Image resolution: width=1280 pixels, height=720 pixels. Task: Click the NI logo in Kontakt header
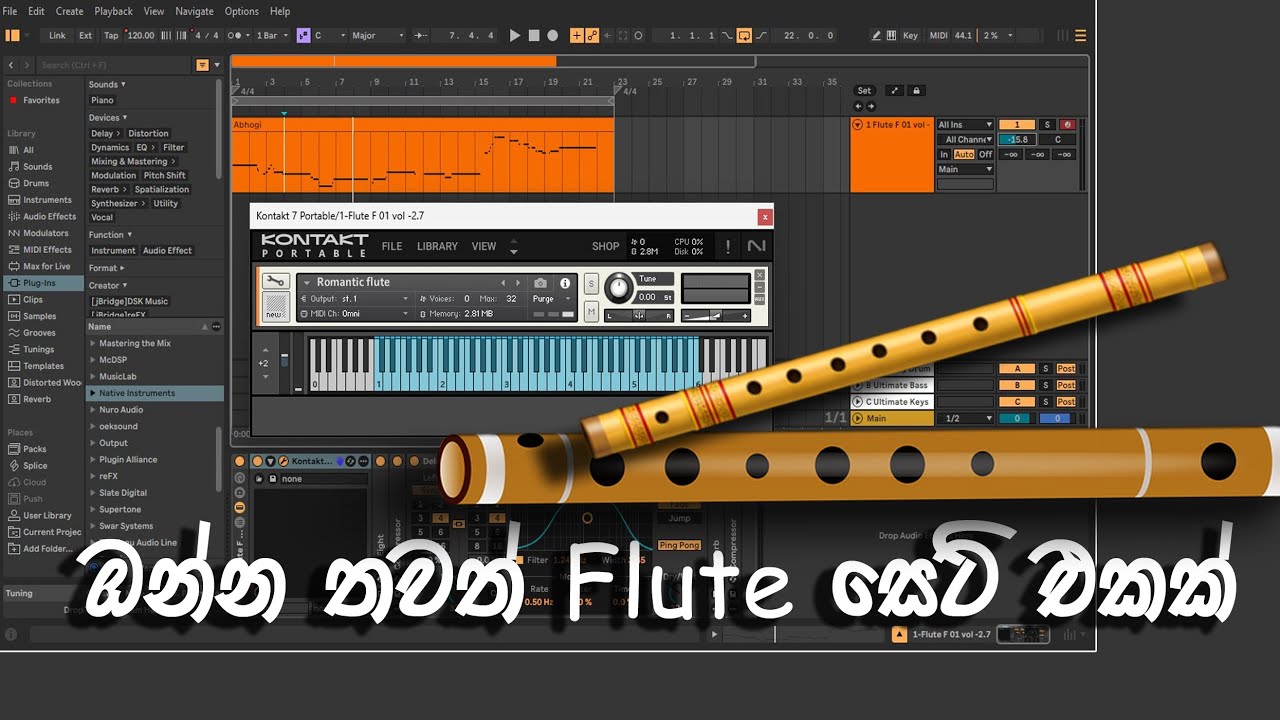tap(757, 246)
